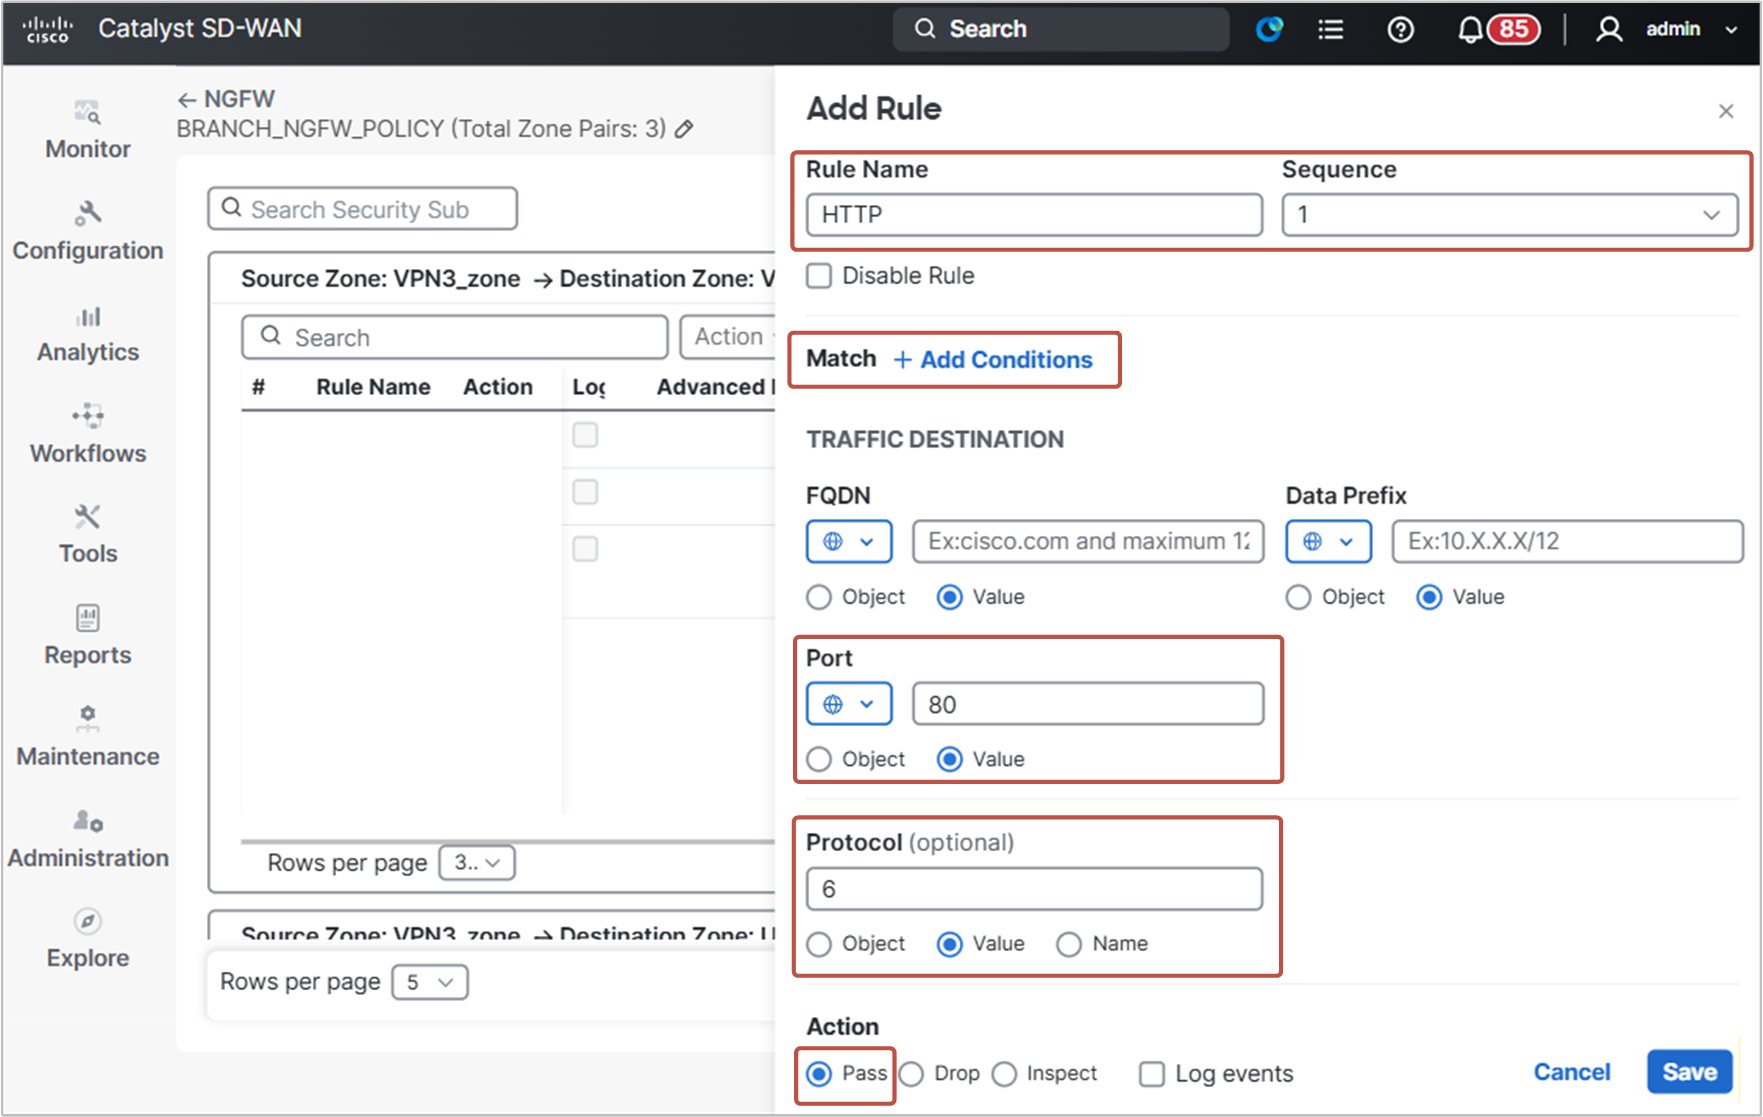Expand the admin account menu chevron

1731,29
